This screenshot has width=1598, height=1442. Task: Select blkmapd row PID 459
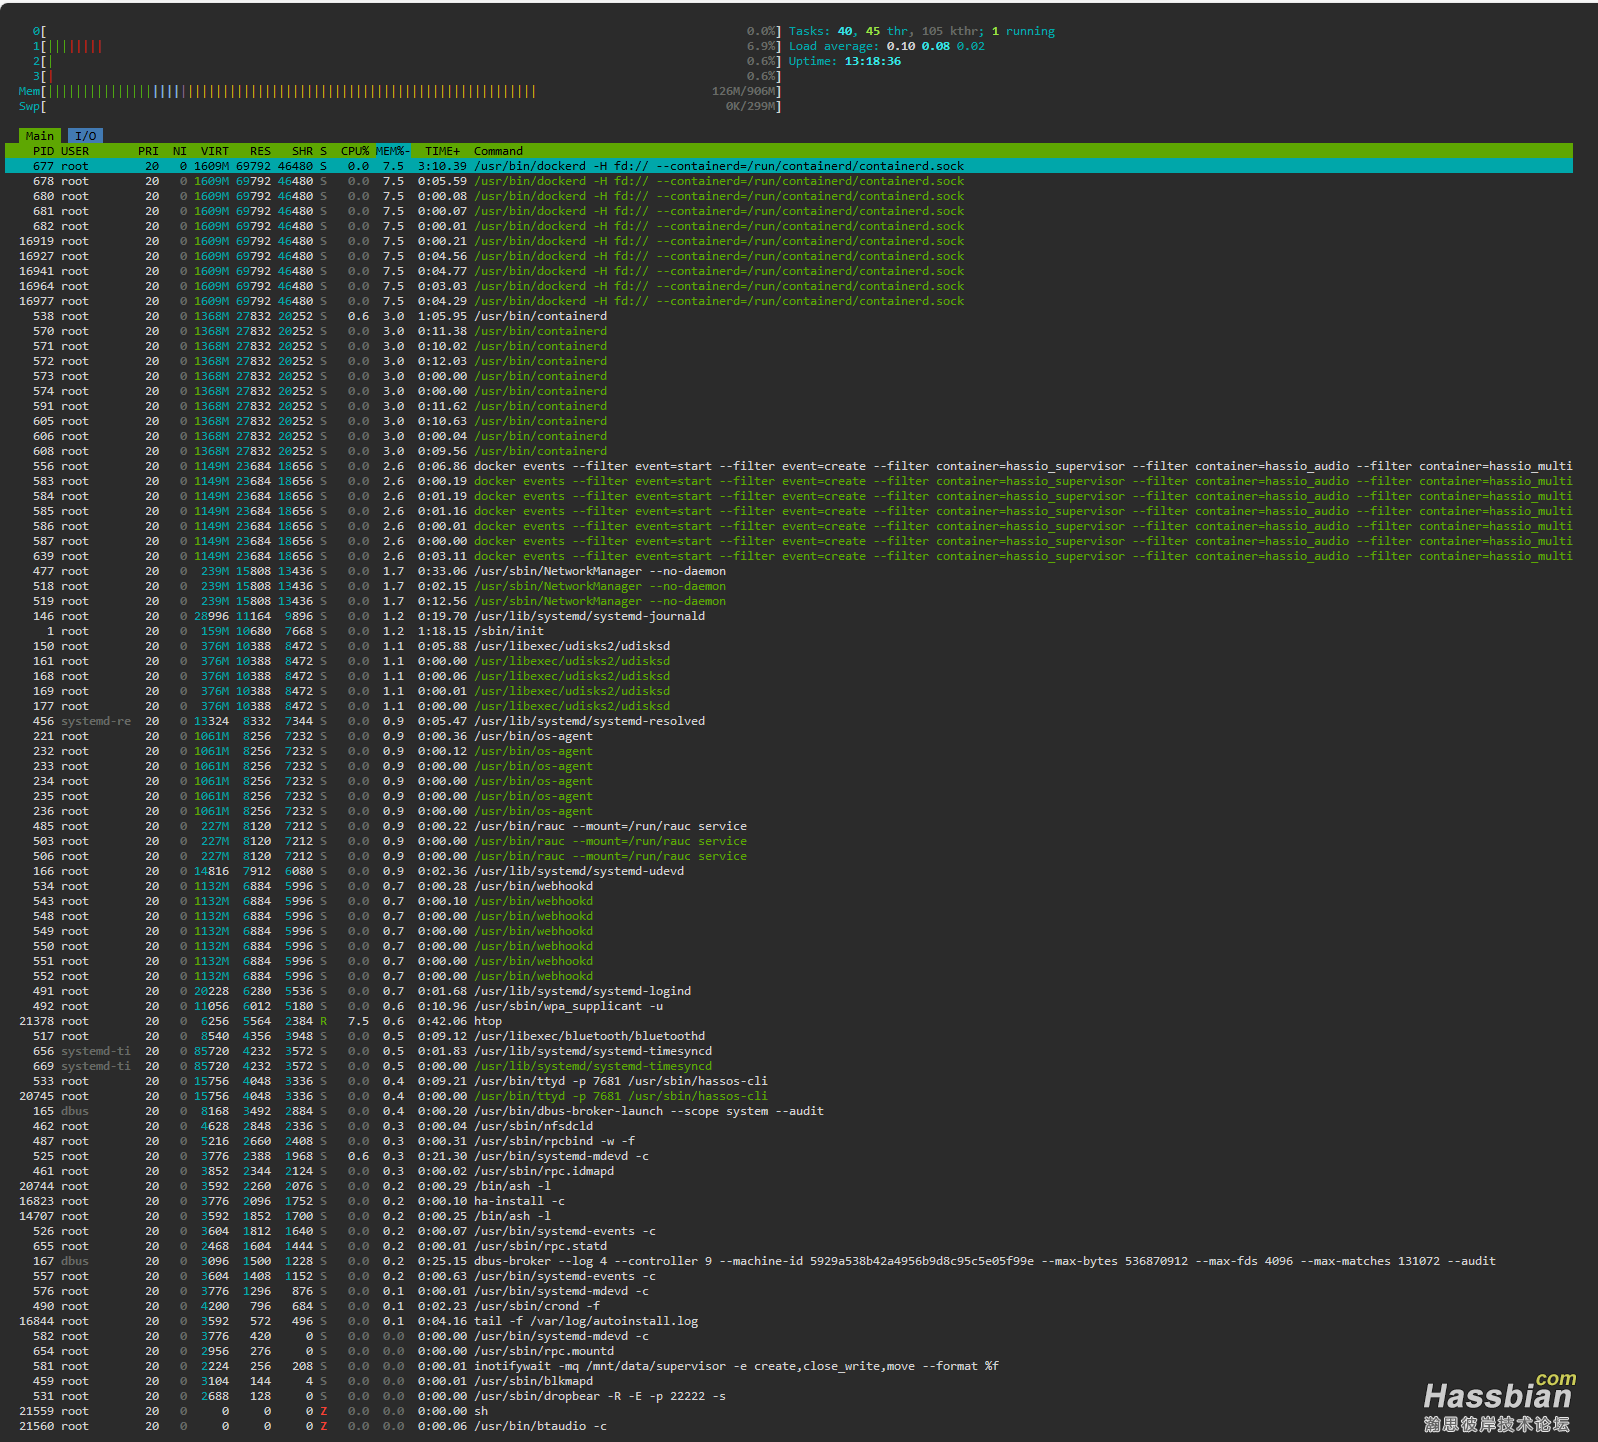[789, 1381]
